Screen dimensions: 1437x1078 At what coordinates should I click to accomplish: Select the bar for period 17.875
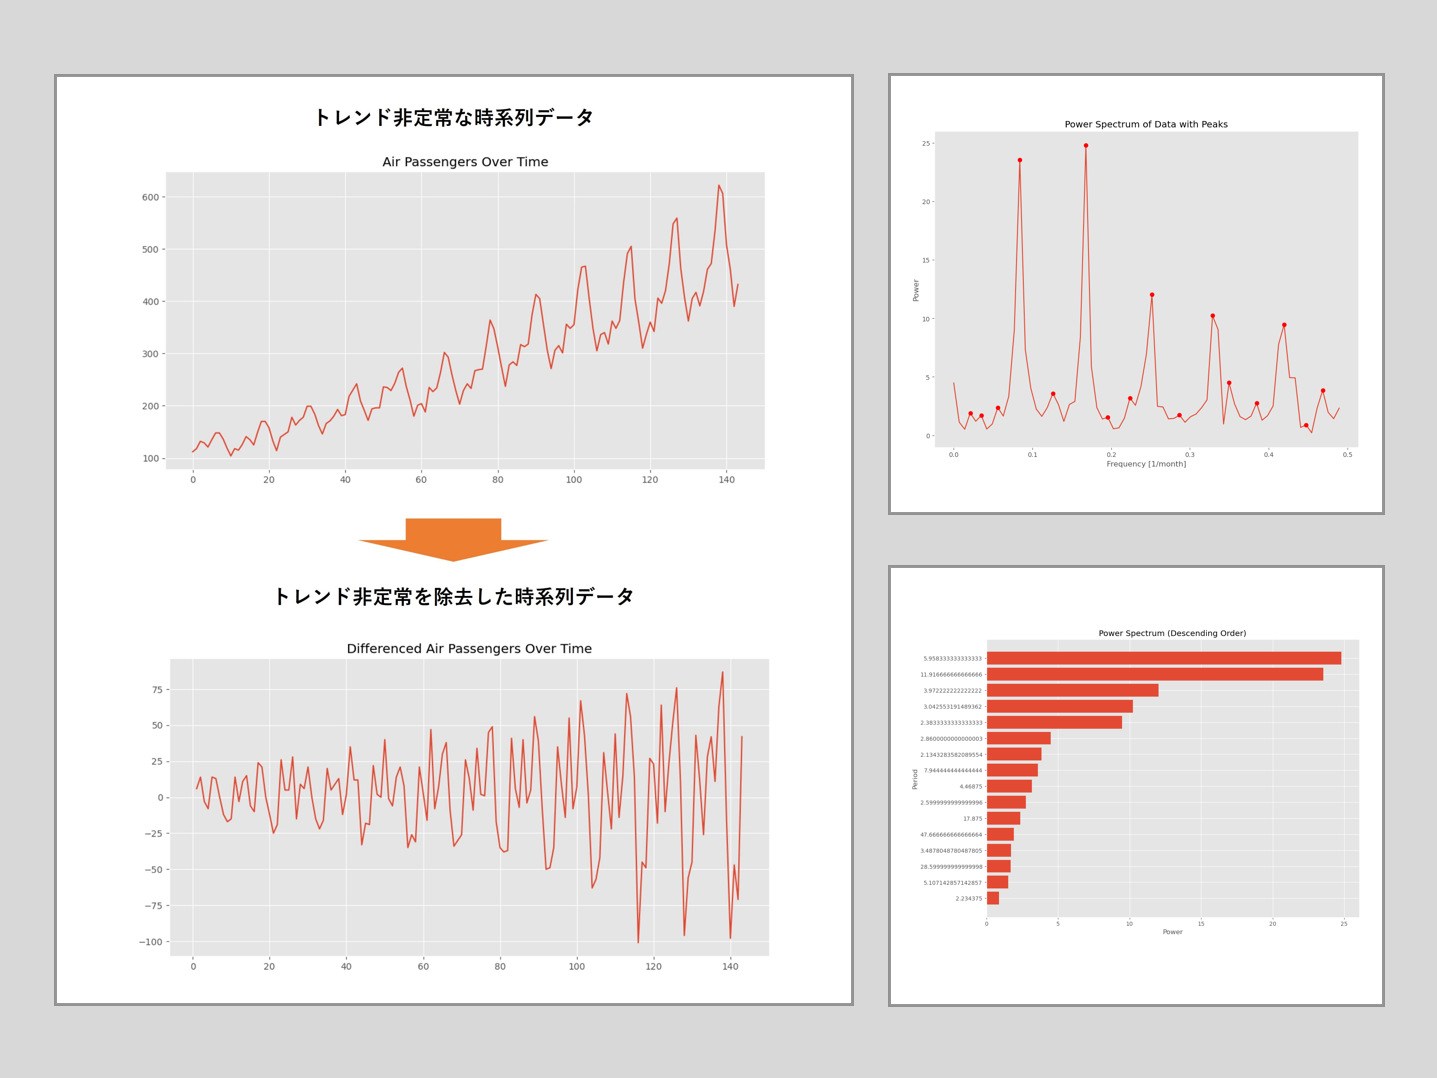[x=1003, y=818]
